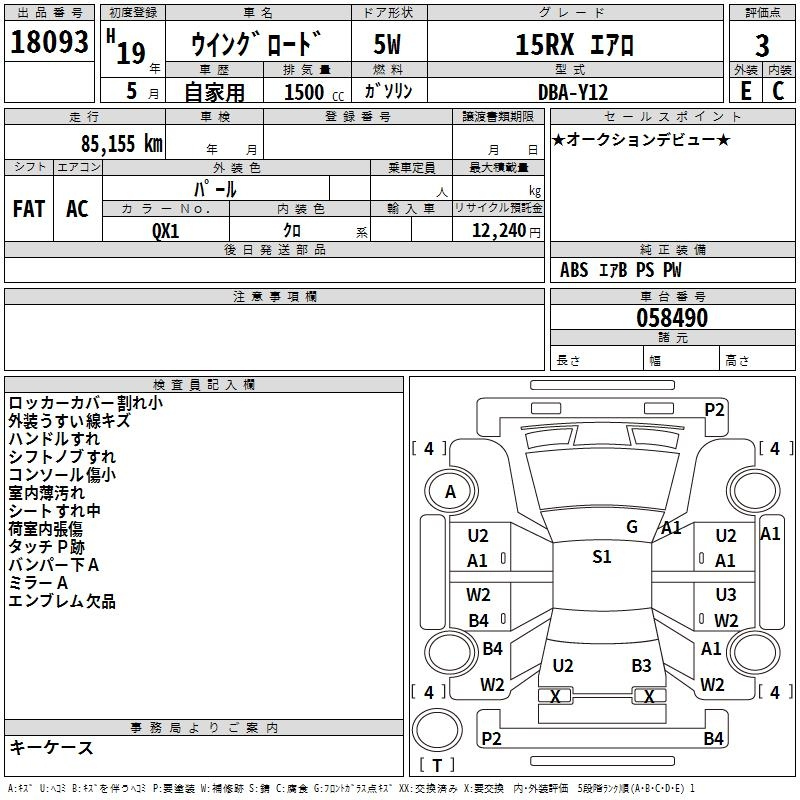Image resolution: width=800 pixels, height=800 pixels.
Task: Select the grade name 15RX エアロ
Action: [x=574, y=45]
